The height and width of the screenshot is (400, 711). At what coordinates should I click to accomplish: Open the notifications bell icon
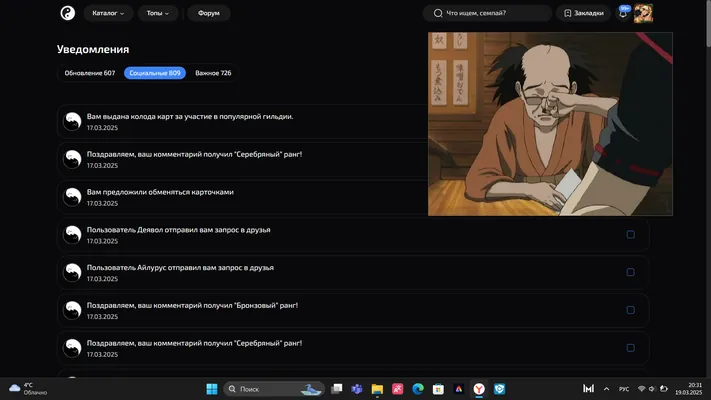pos(623,13)
